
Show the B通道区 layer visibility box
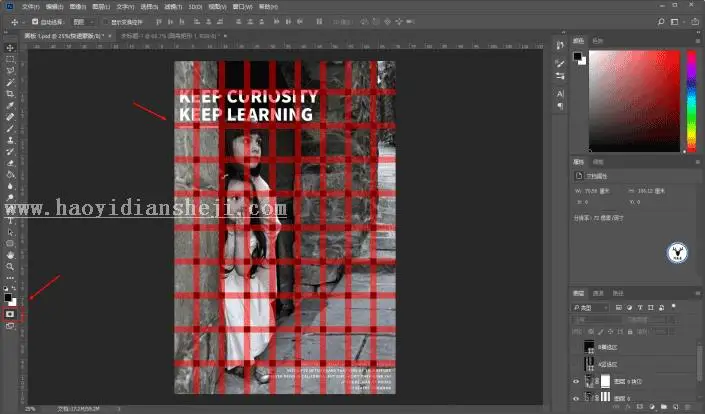[x=576, y=347]
